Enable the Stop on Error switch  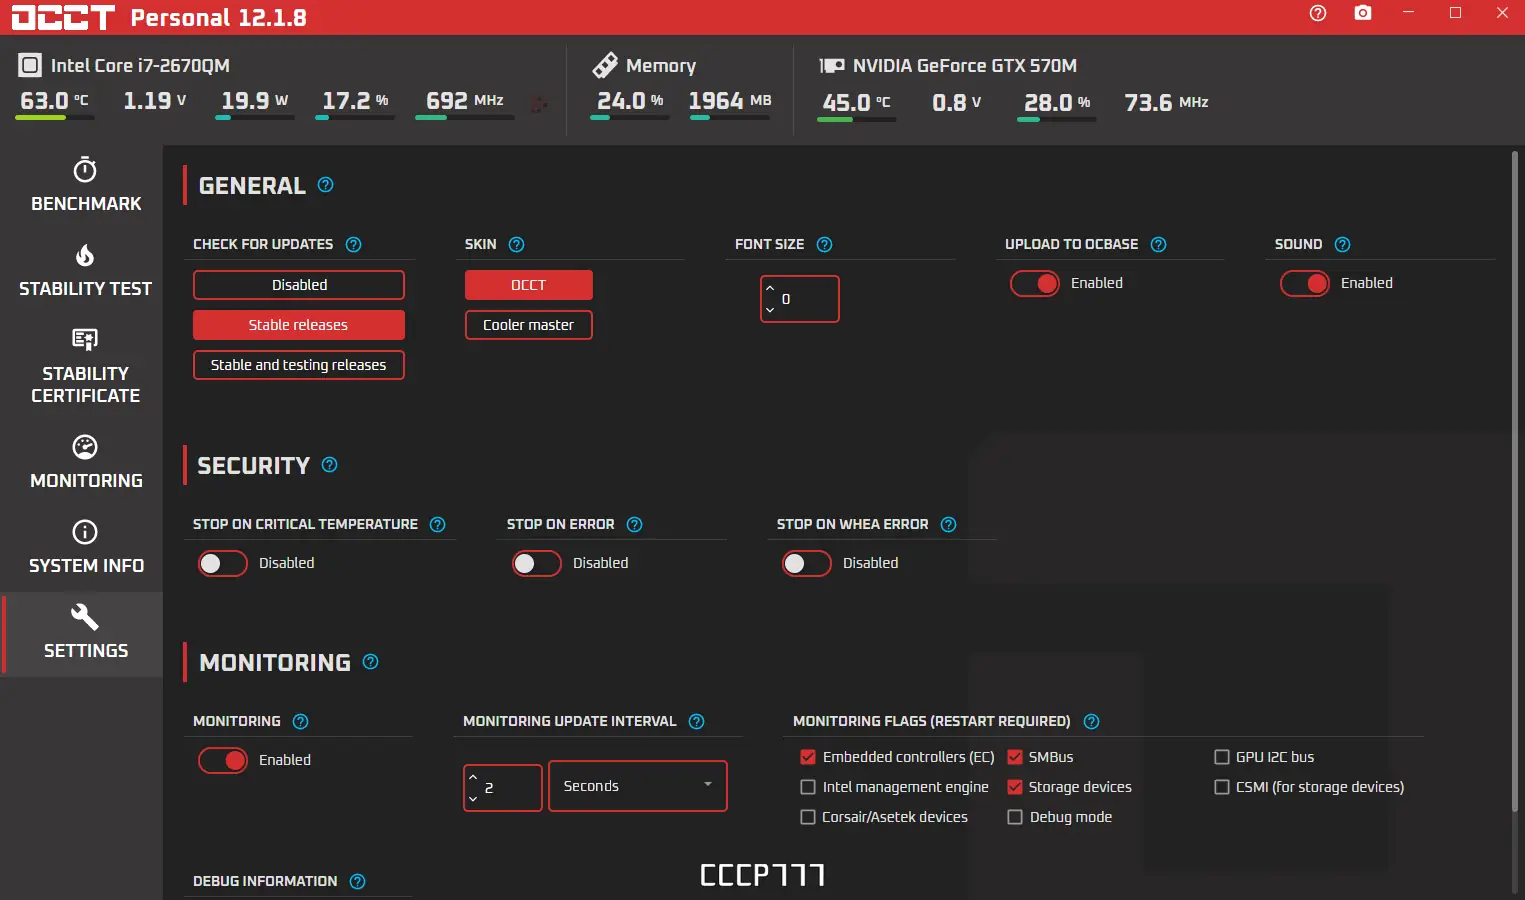pos(537,564)
